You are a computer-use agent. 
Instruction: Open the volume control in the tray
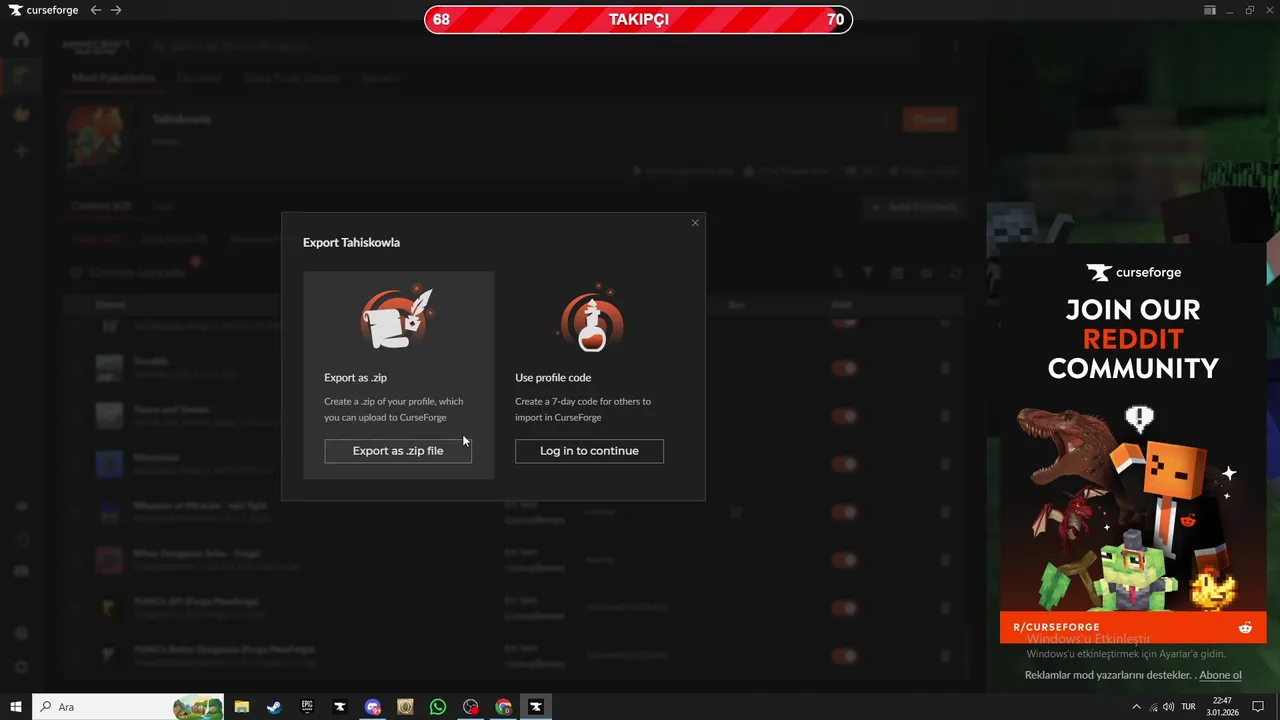[1169, 707]
